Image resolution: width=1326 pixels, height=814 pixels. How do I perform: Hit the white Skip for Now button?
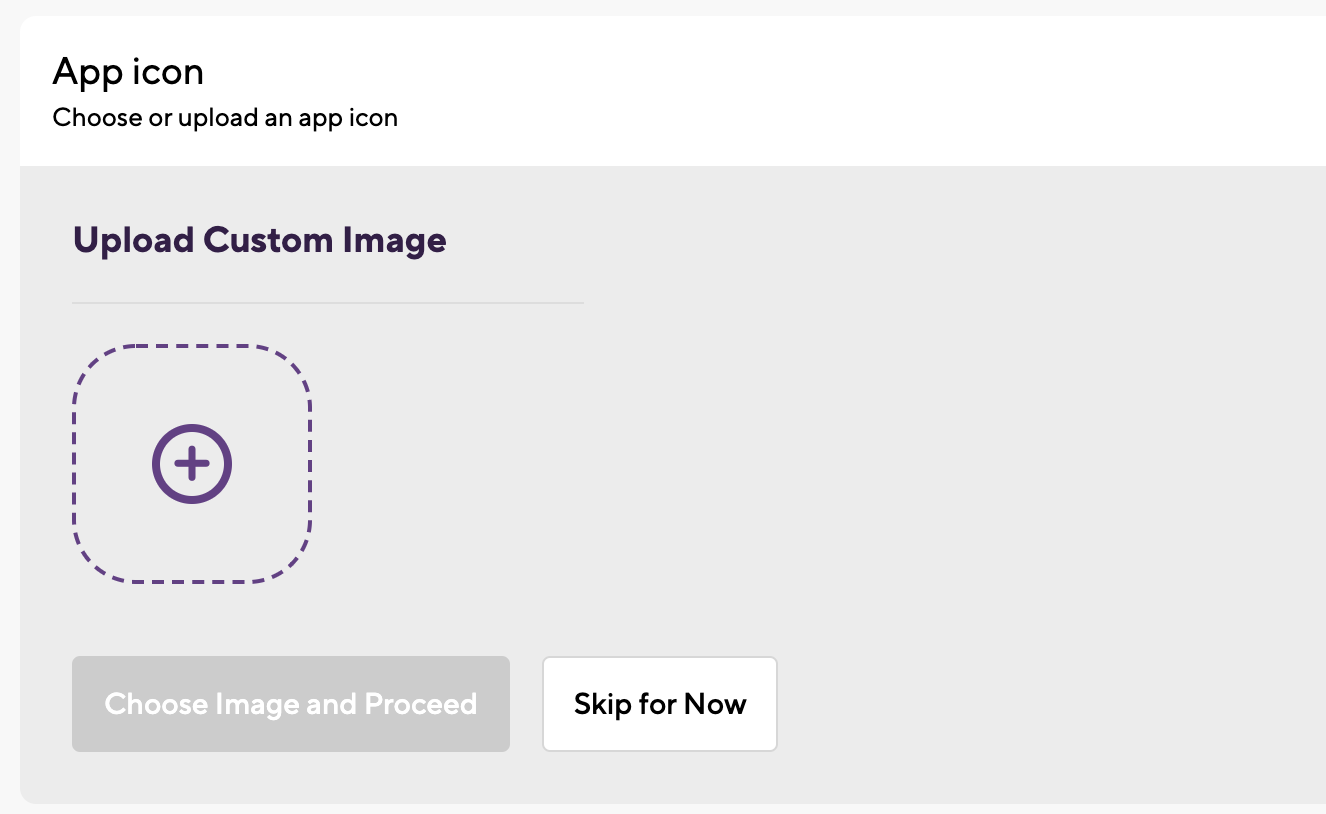pyautogui.click(x=660, y=704)
